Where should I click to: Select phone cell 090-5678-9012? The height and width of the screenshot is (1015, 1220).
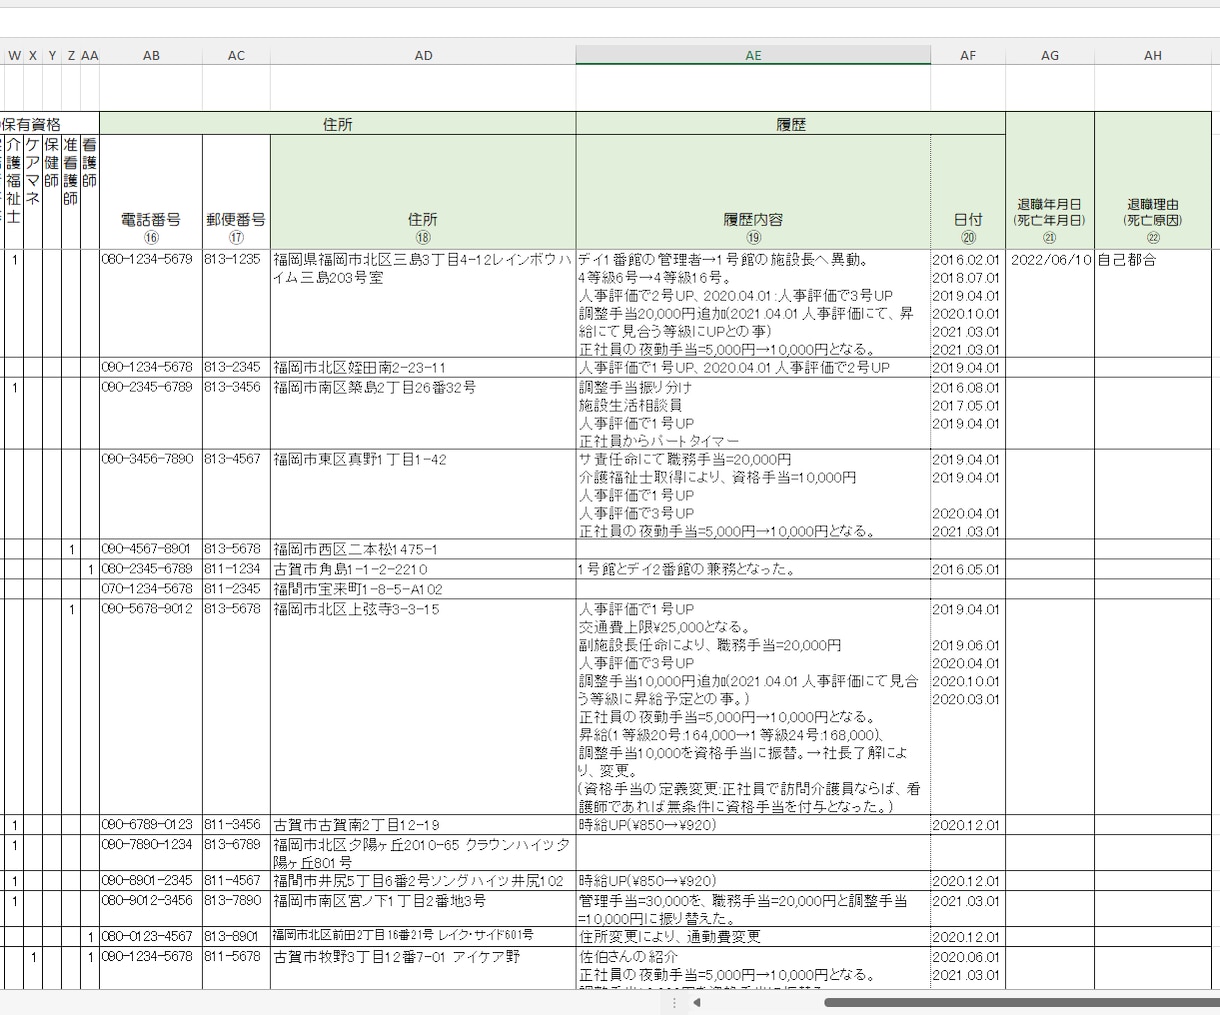coord(151,707)
